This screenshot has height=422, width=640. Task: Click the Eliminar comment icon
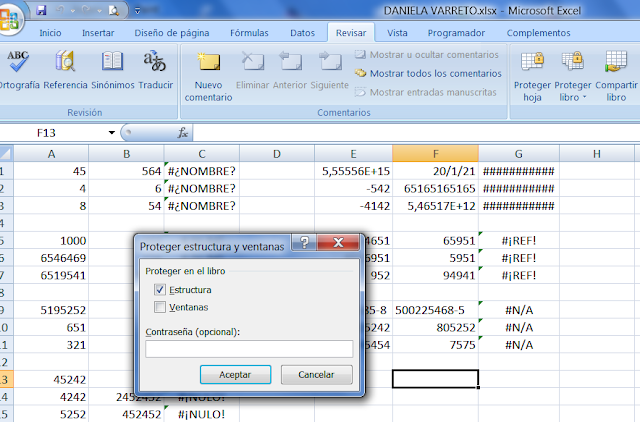(252, 69)
